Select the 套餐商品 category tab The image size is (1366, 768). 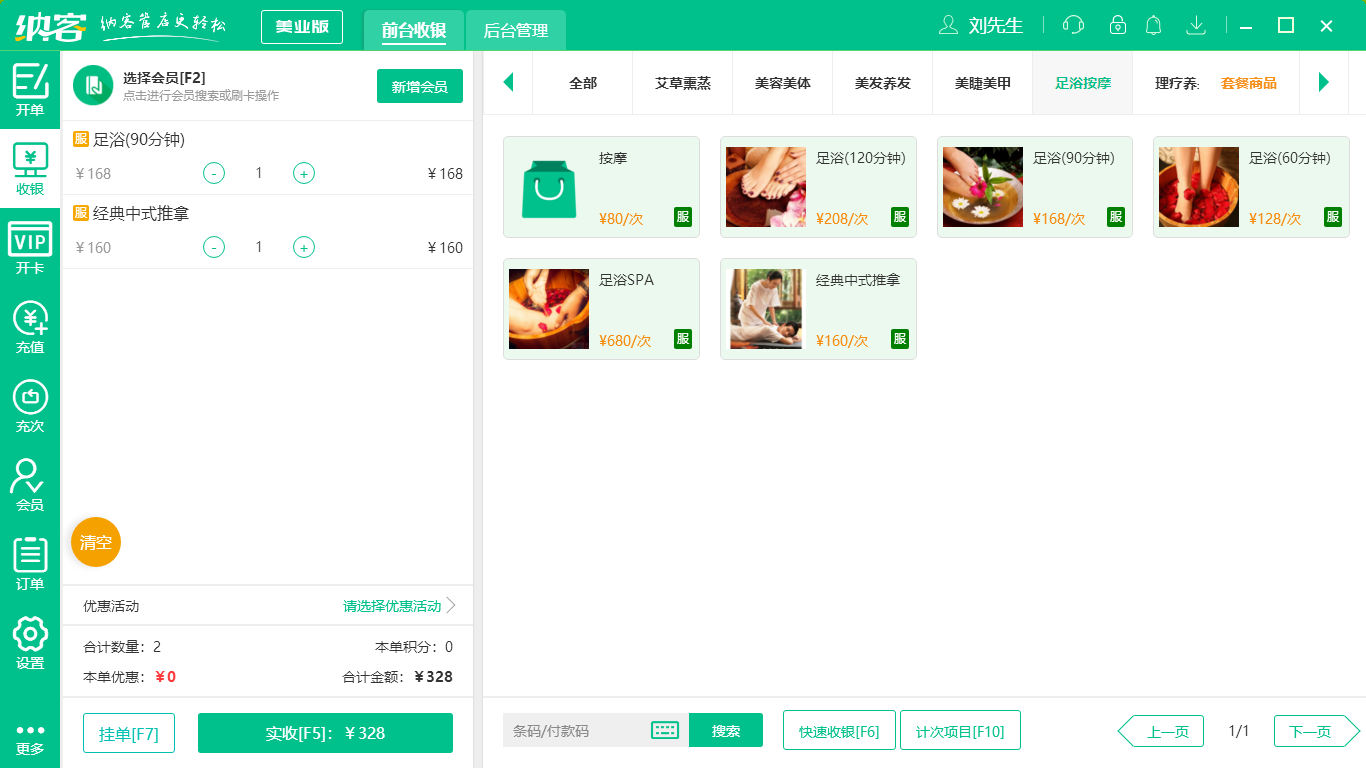tap(1249, 84)
